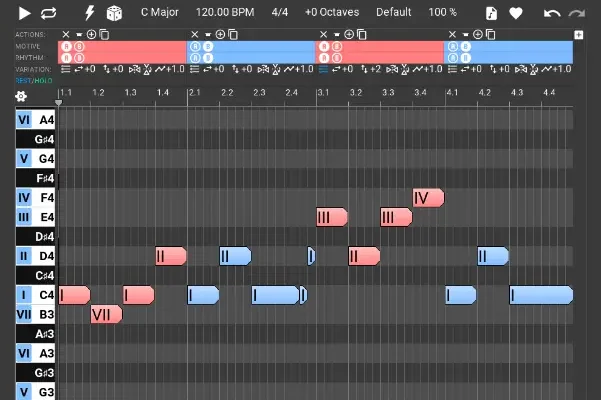Click the lightning bolt generate icon
Viewport: 601px width, 400px height.
[x=89, y=13]
